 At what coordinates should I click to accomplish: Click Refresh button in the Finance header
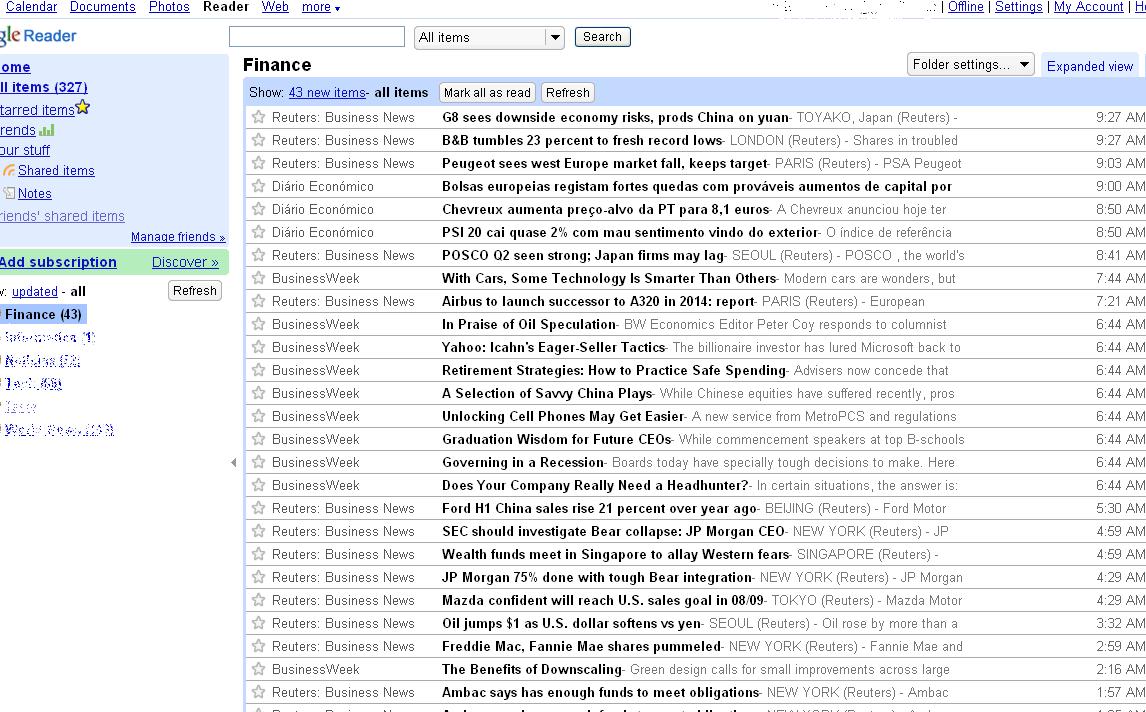coord(567,93)
